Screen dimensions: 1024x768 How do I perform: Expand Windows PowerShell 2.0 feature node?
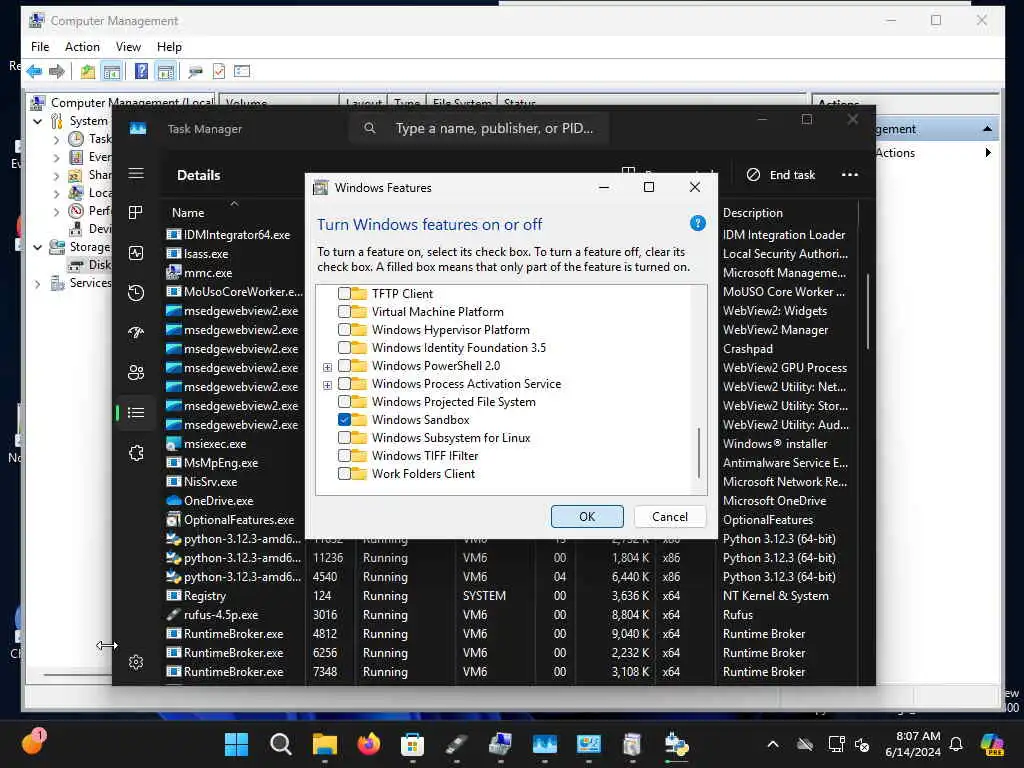pos(327,367)
